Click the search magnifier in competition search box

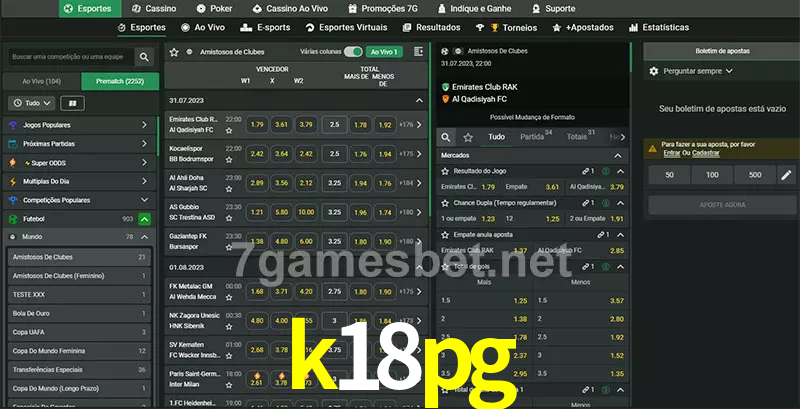click(146, 58)
